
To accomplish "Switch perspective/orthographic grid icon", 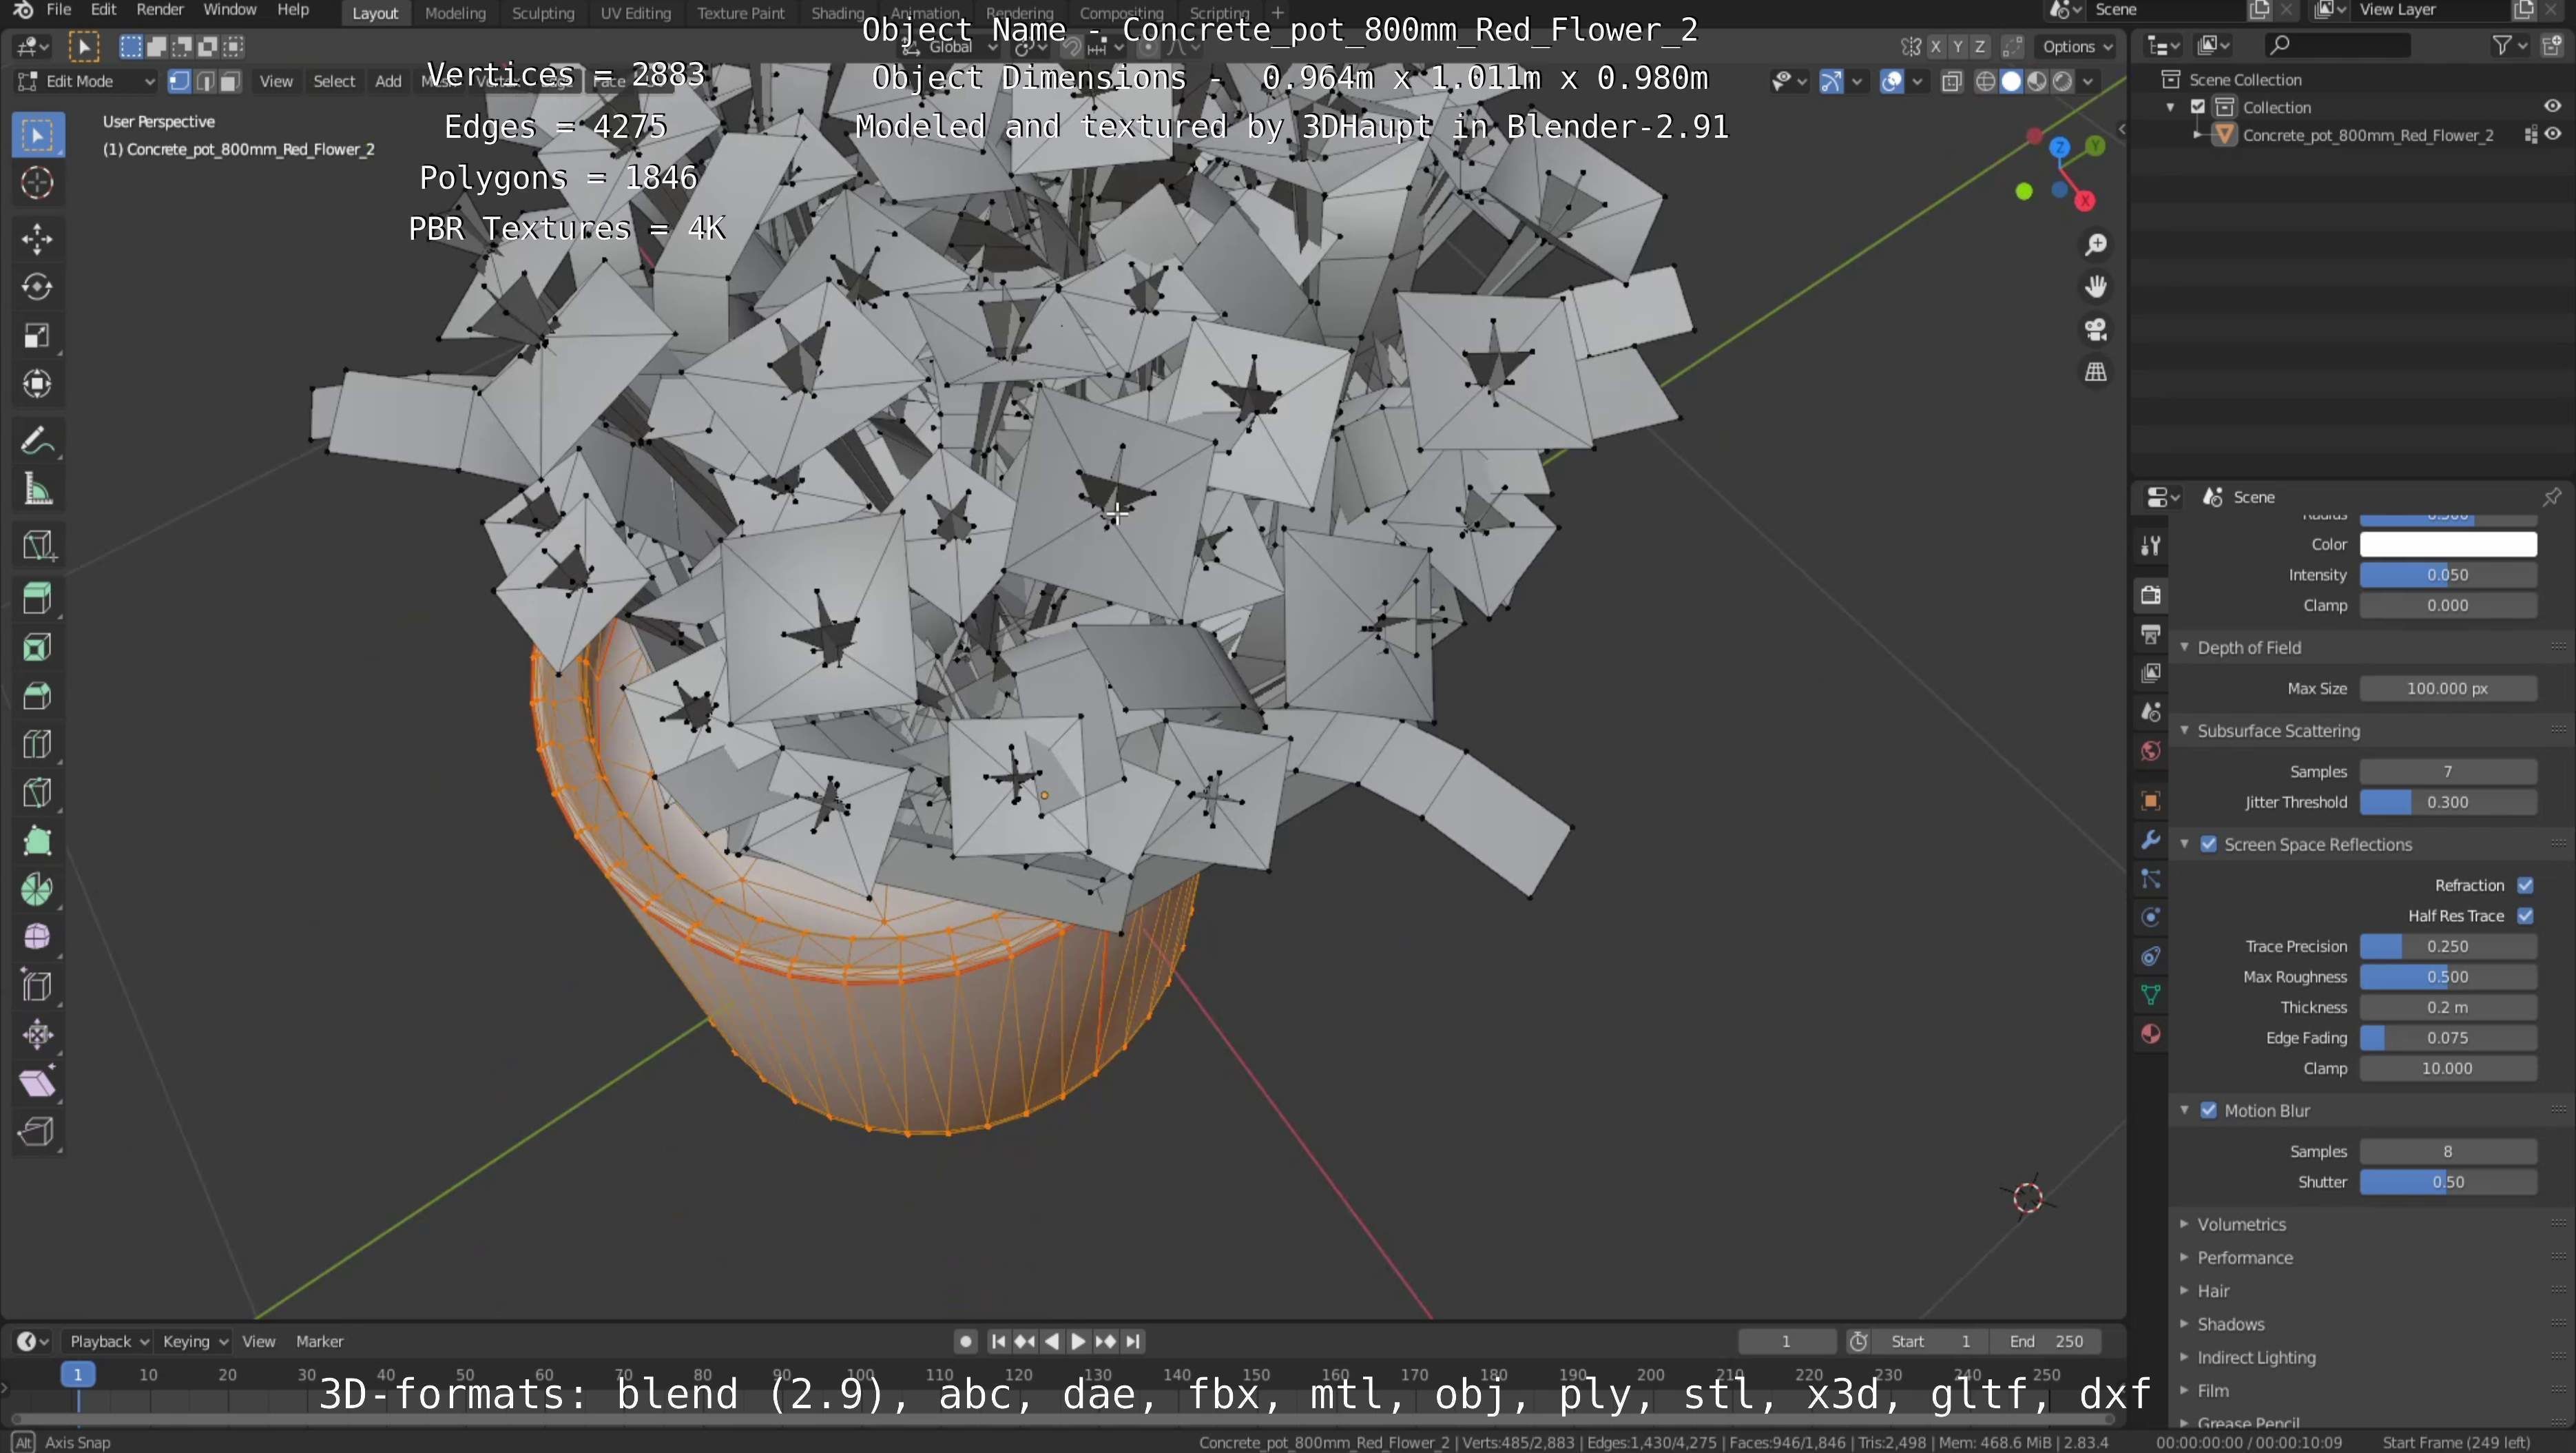I will 2096,372.
